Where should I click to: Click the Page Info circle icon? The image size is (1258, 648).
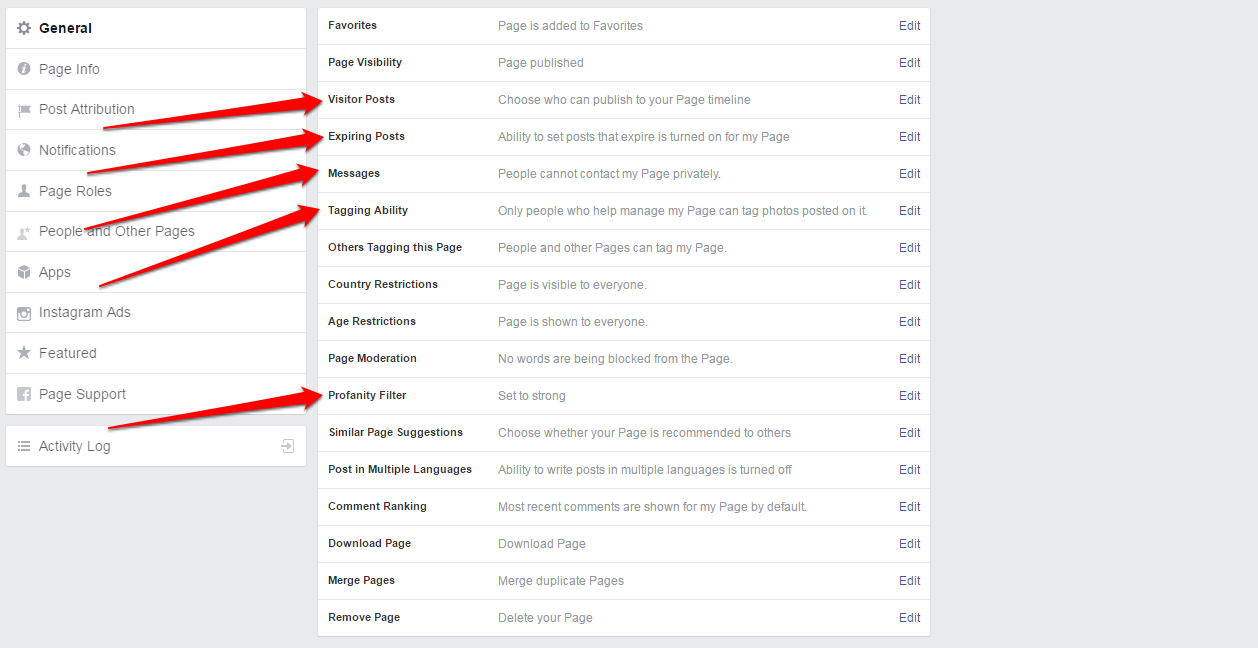coord(24,69)
